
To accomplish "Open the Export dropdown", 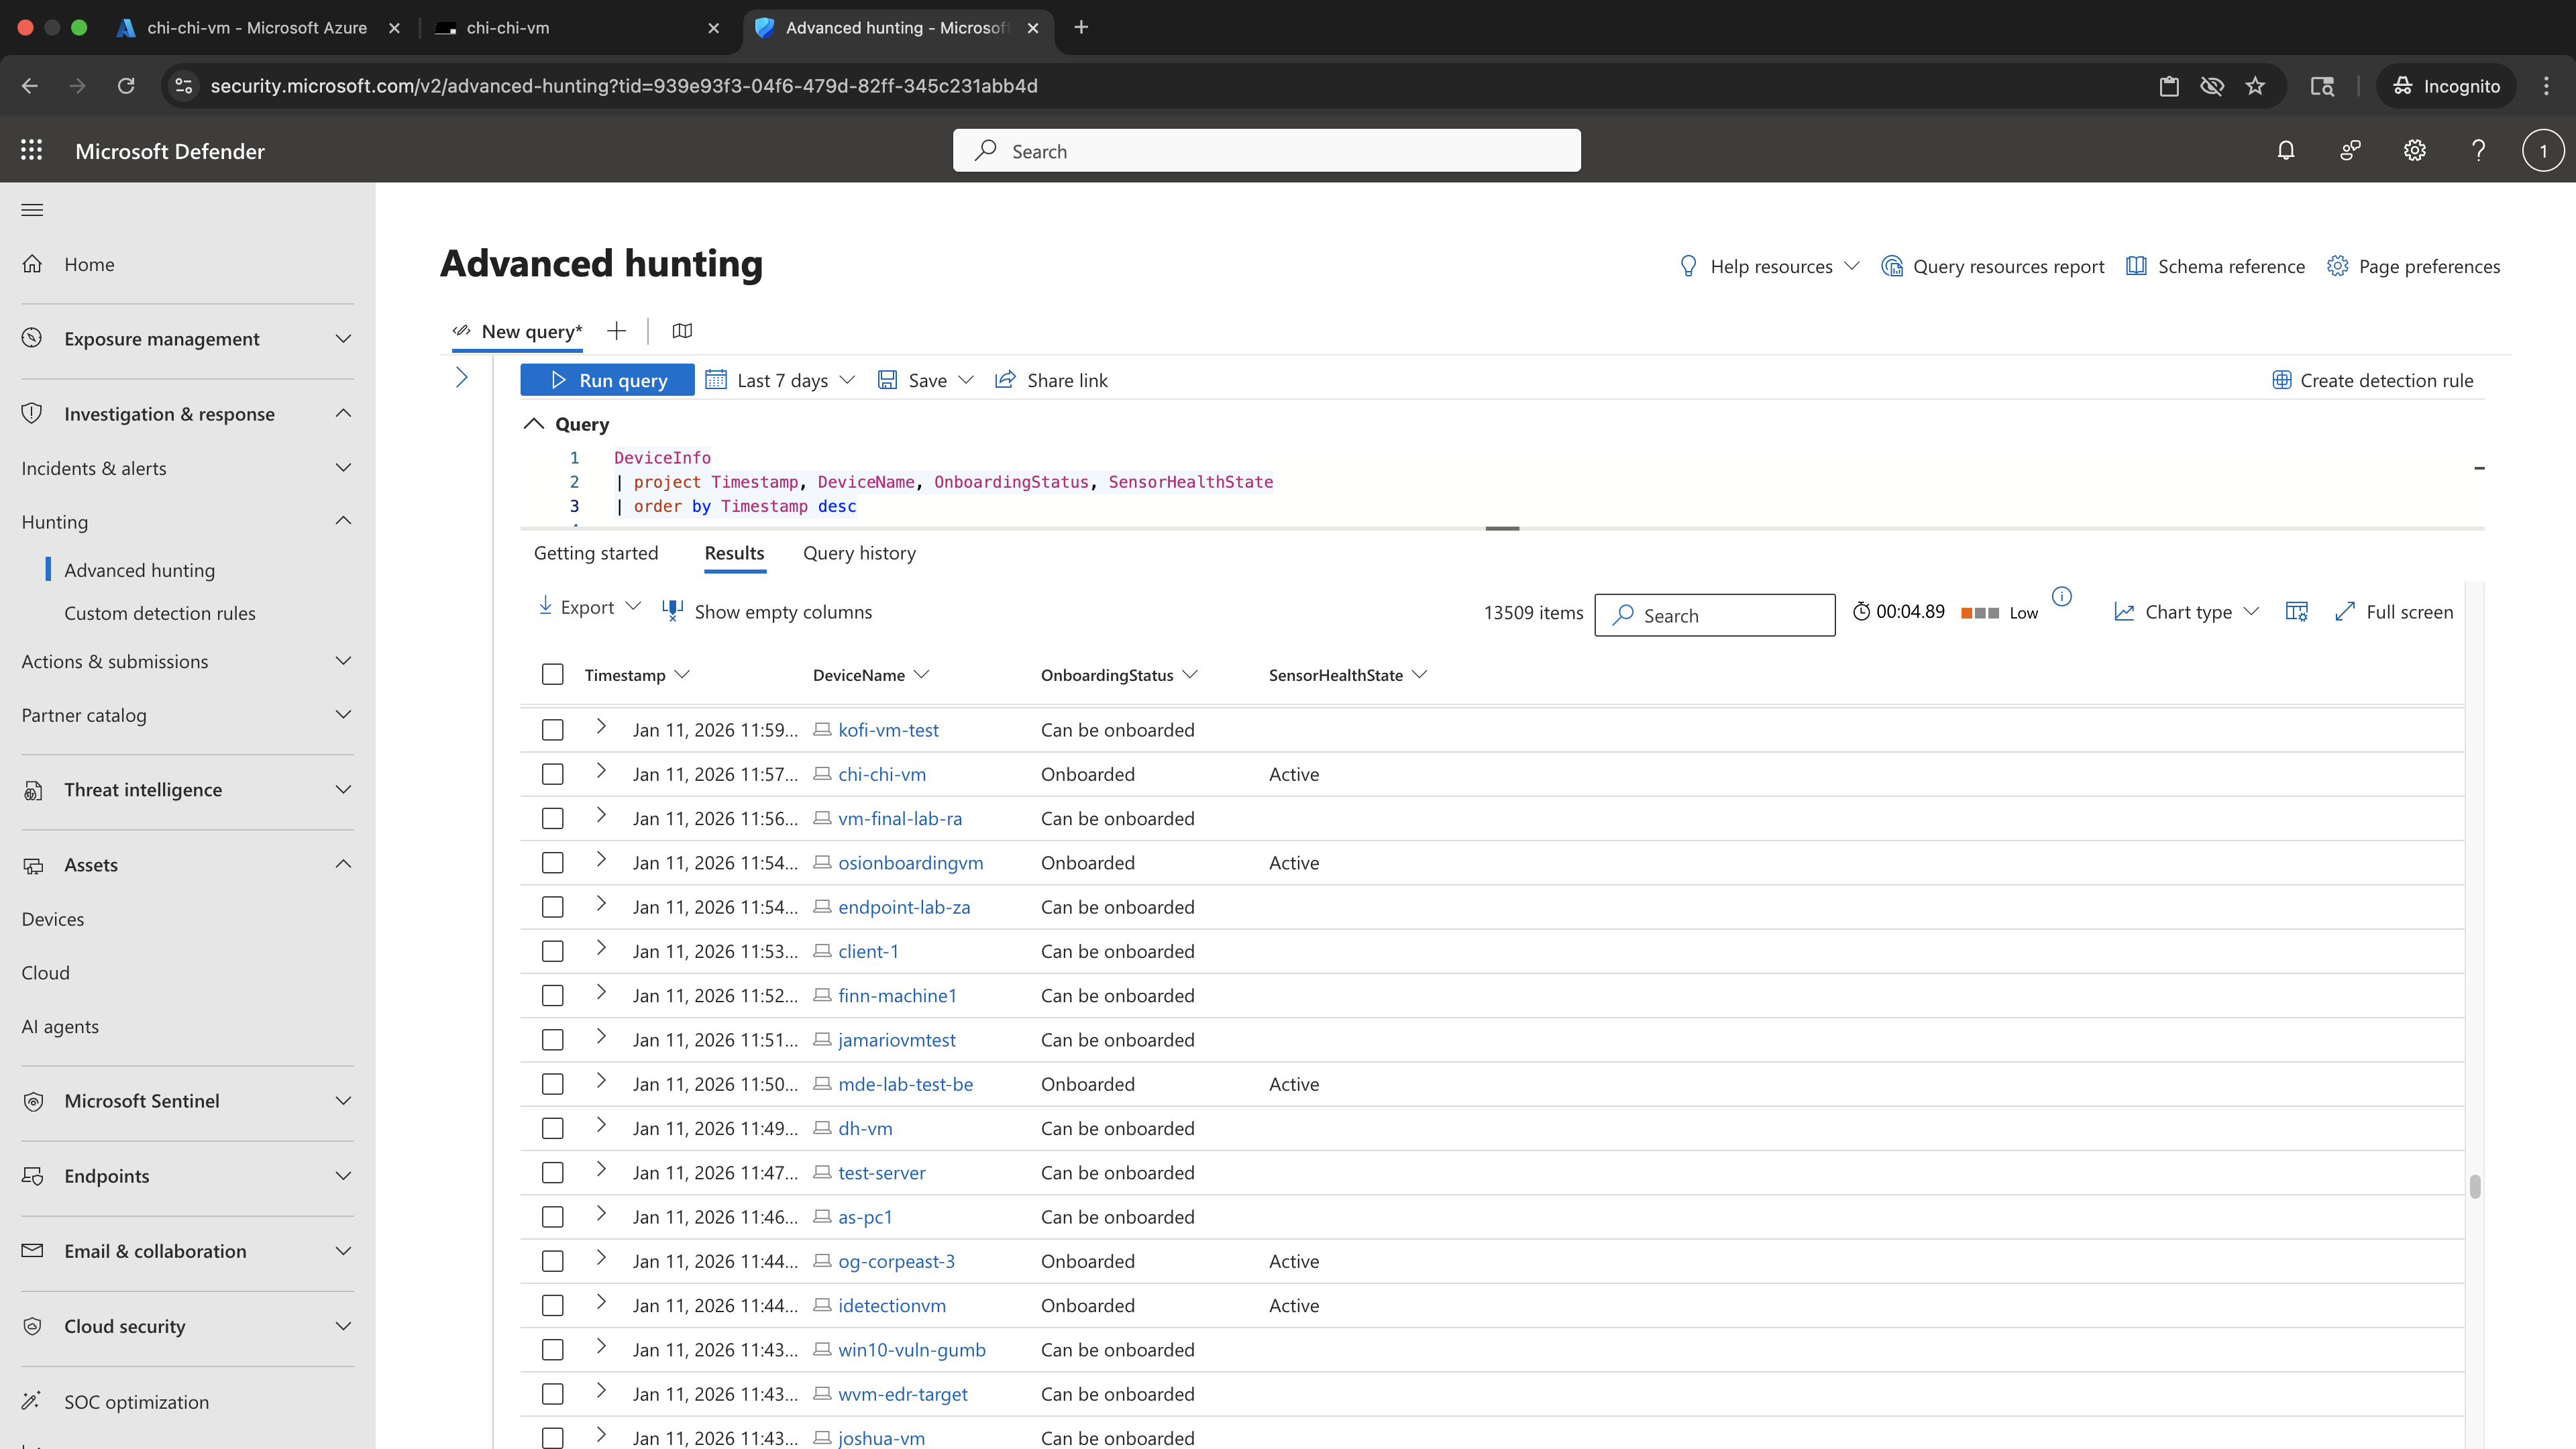I will [589, 607].
